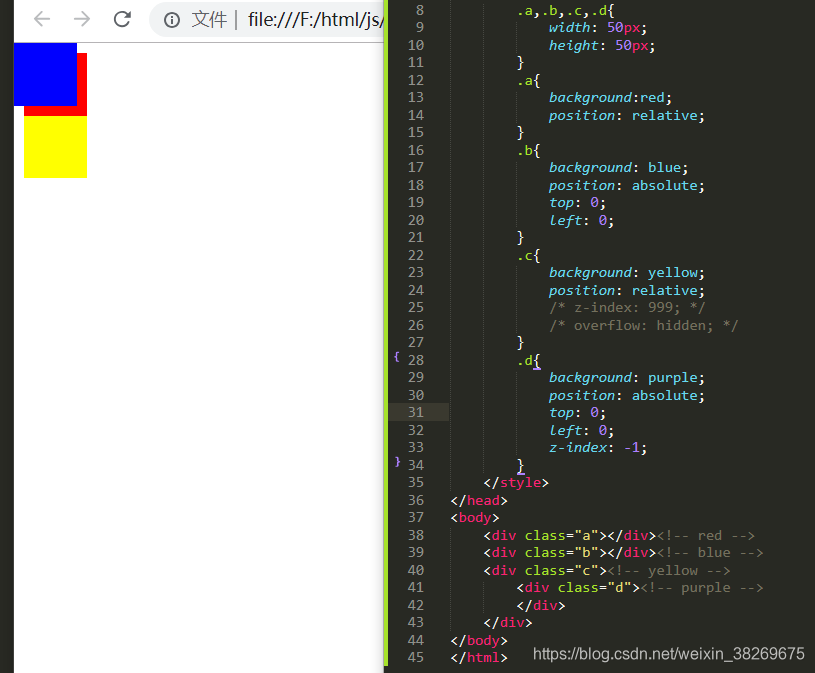Click 'position: absolute;' on line 30
Screen dimensions: 815x673
627,395
